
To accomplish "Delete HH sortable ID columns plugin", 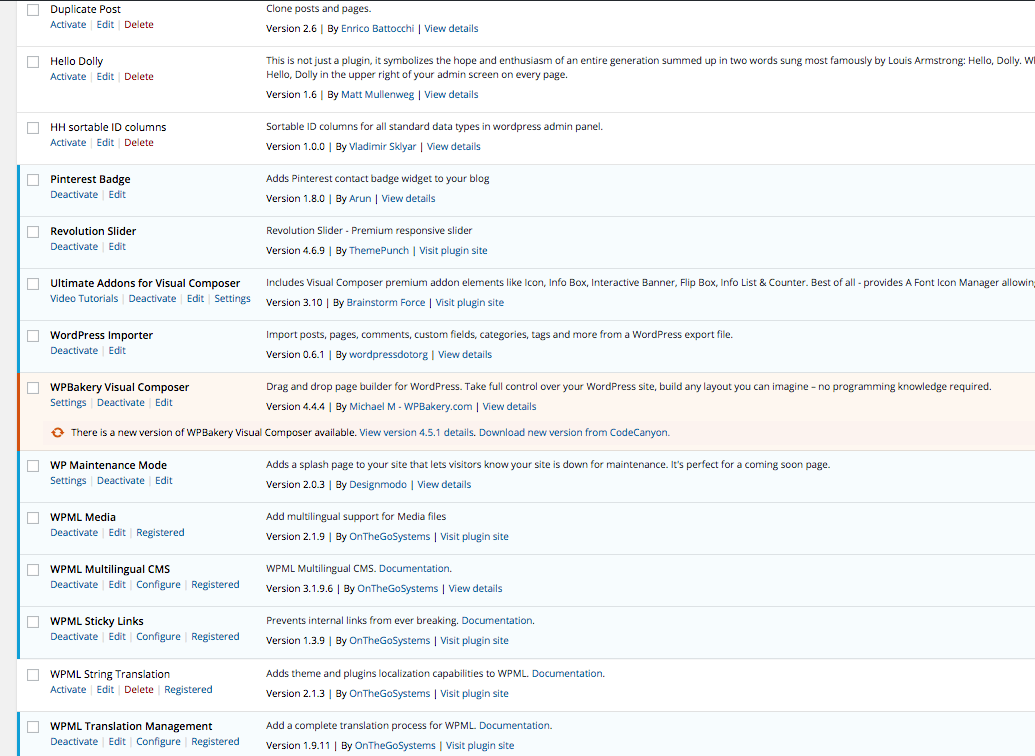I will click(x=139, y=143).
